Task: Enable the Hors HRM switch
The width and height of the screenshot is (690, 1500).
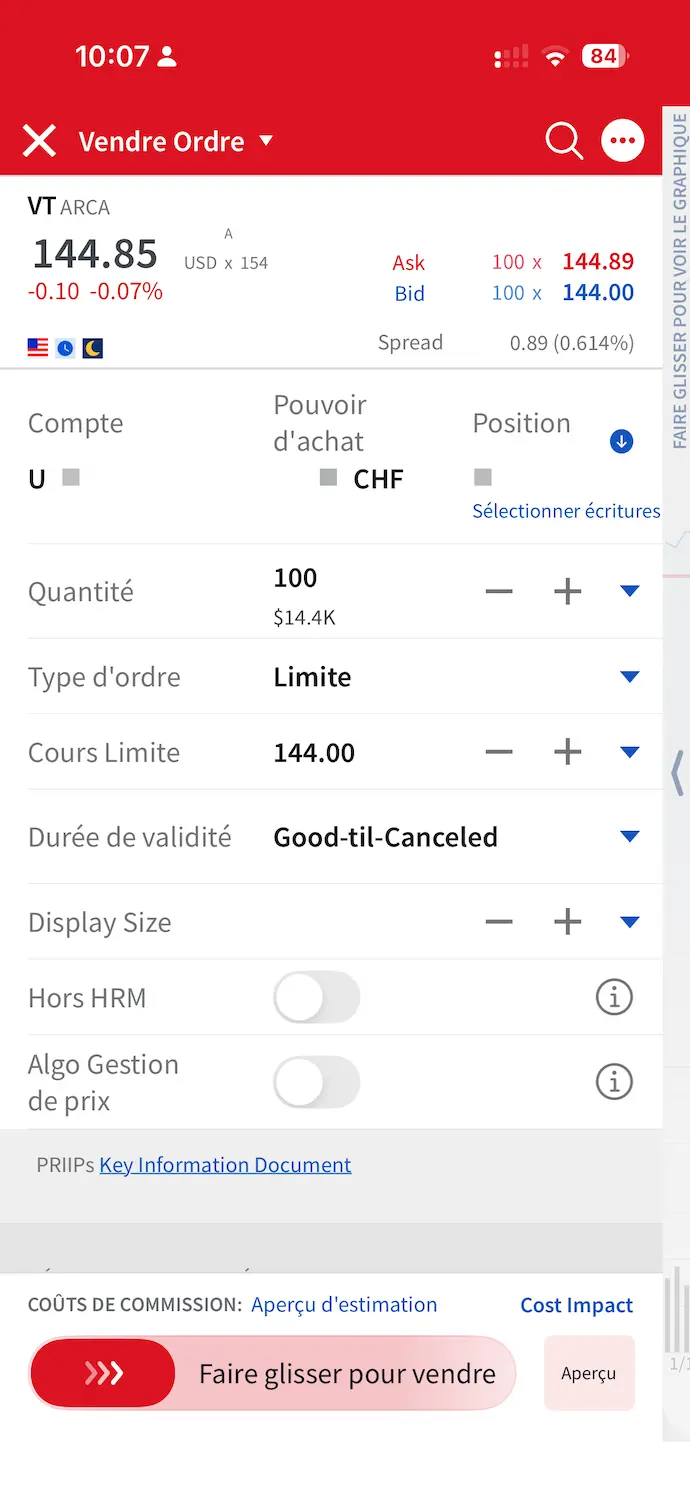Action: [317, 997]
